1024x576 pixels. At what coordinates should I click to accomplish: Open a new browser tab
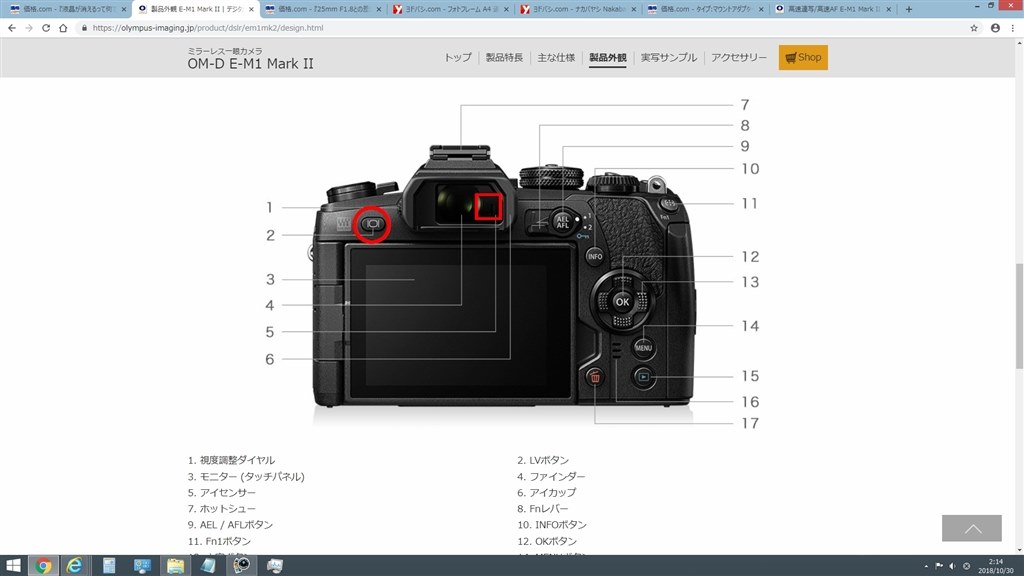[x=908, y=9]
